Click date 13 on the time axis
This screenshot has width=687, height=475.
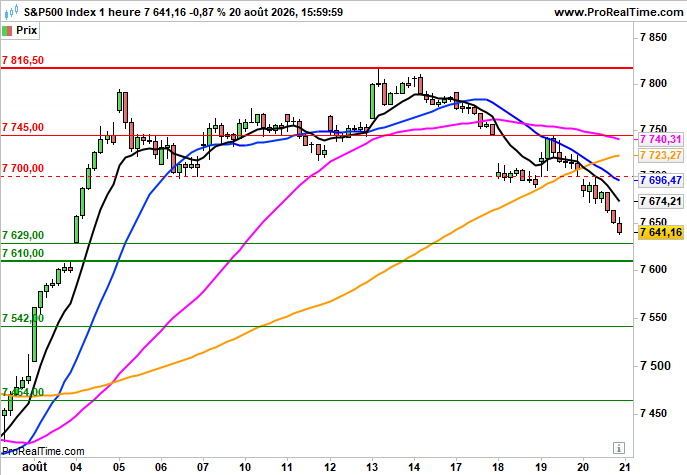[x=372, y=467]
